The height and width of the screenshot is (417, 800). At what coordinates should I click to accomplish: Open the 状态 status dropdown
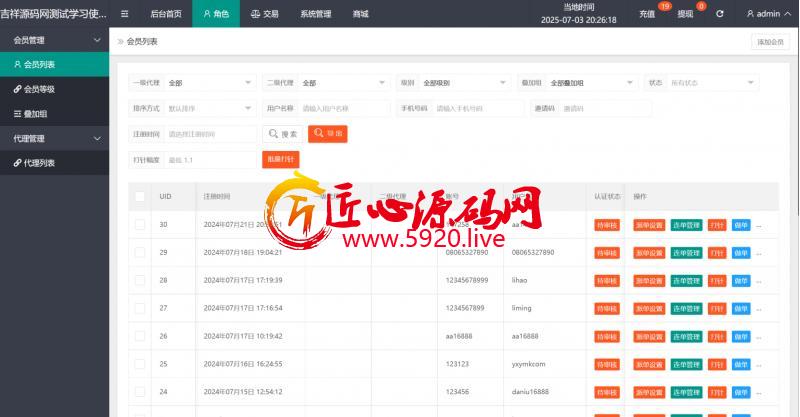(x=712, y=82)
